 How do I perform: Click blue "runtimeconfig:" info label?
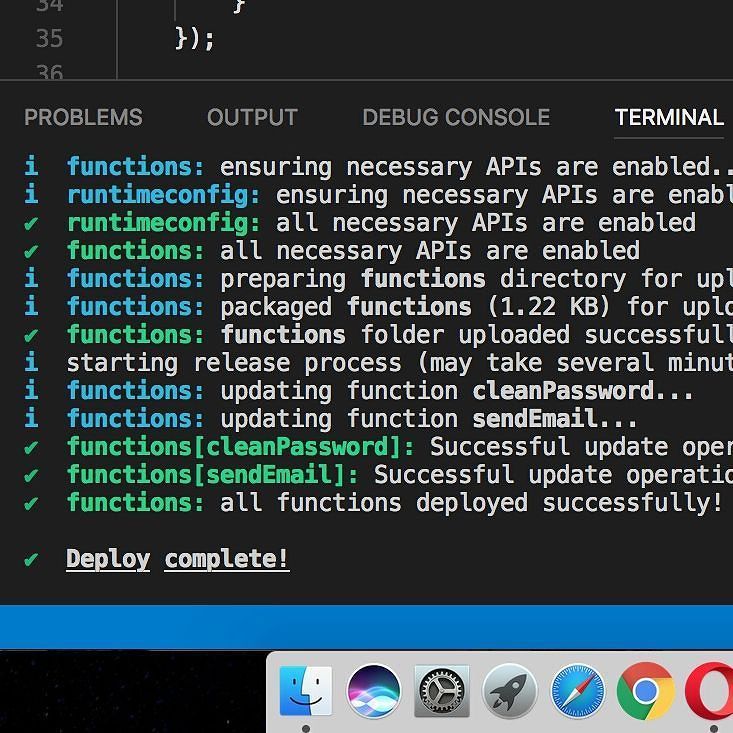(x=164, y=194)
